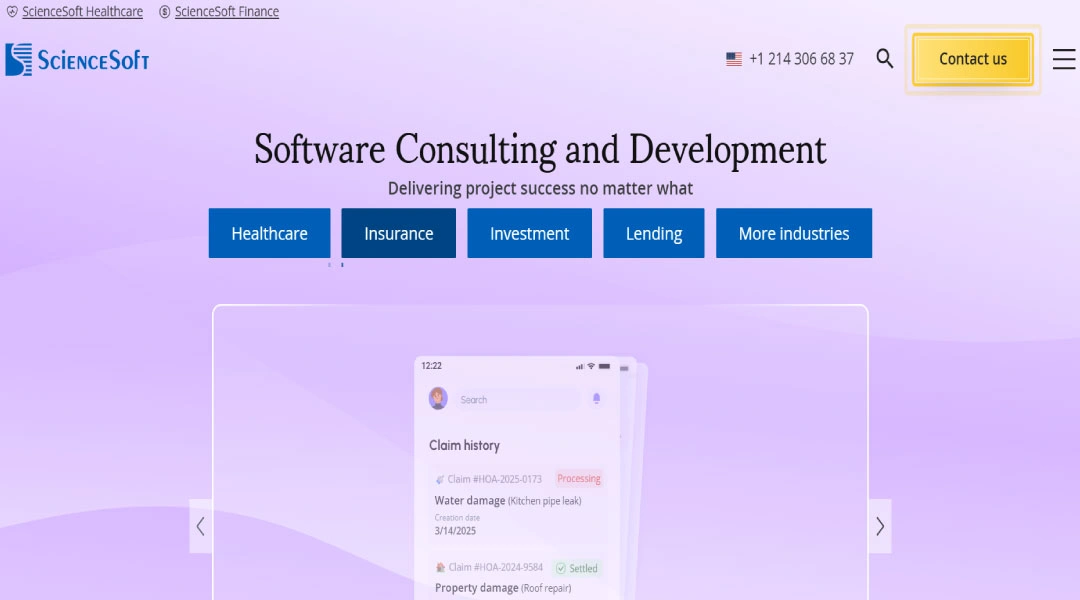The height and width of the screenshot is (600, 1080).
Task: Open ScienceSoft Healthcare link
Action: pyautogui.click(x=83, y=12)
